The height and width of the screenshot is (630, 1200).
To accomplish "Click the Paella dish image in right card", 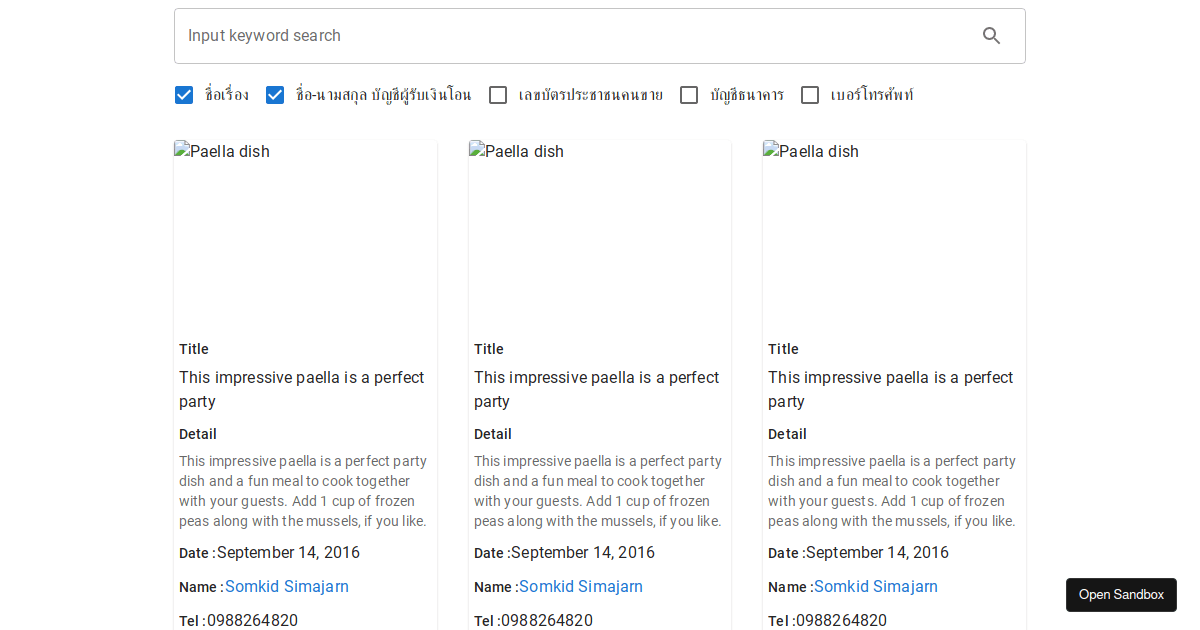I will [894, 235].
